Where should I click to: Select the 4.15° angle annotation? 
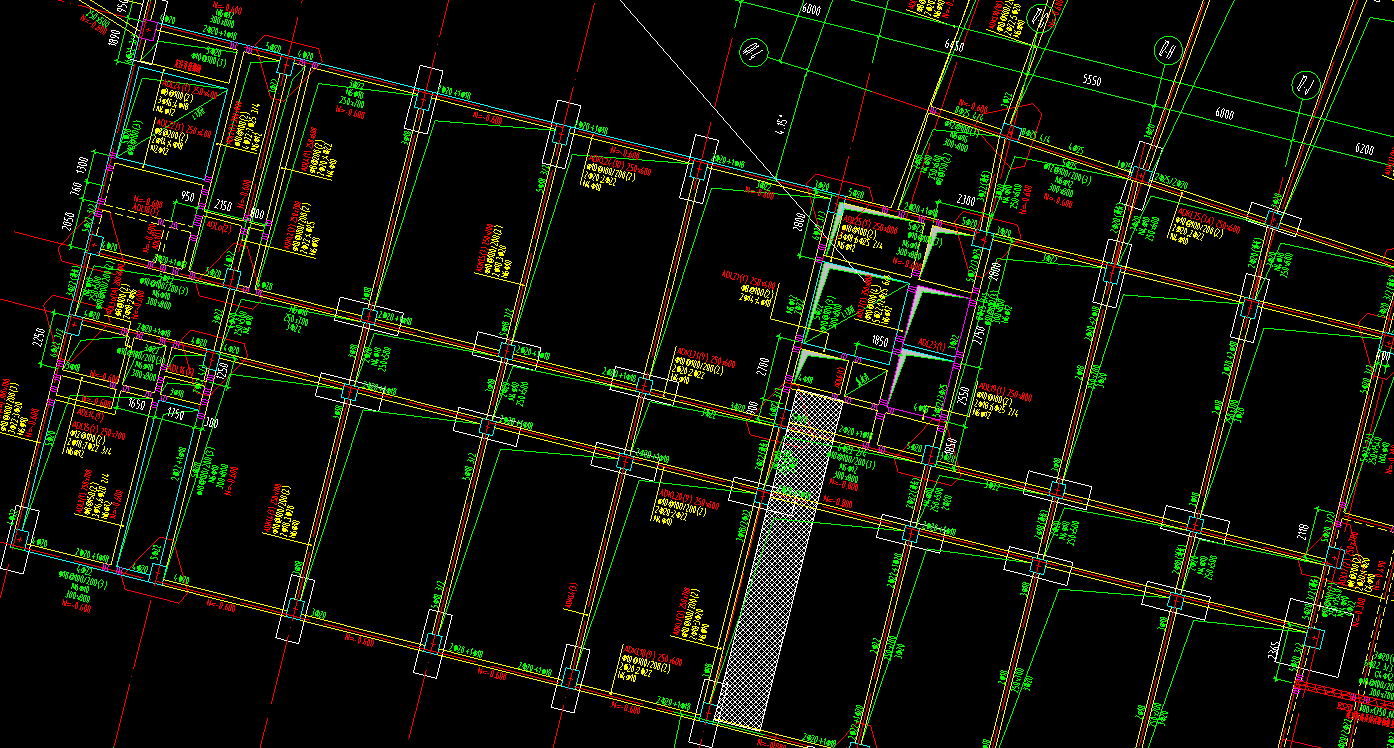point(783,124)
